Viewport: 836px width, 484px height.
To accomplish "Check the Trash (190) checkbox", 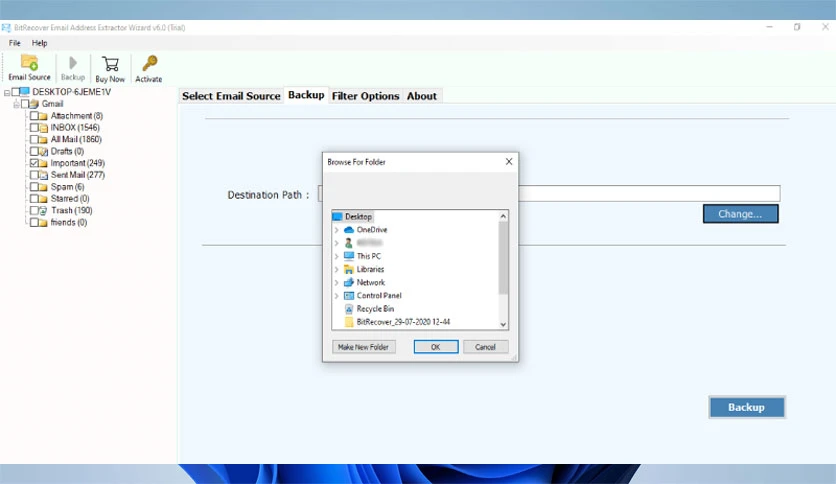I will 34,211.
